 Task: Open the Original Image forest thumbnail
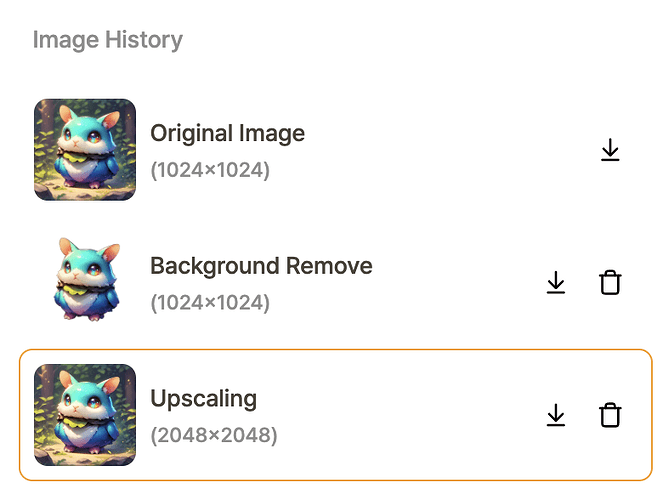85,150
